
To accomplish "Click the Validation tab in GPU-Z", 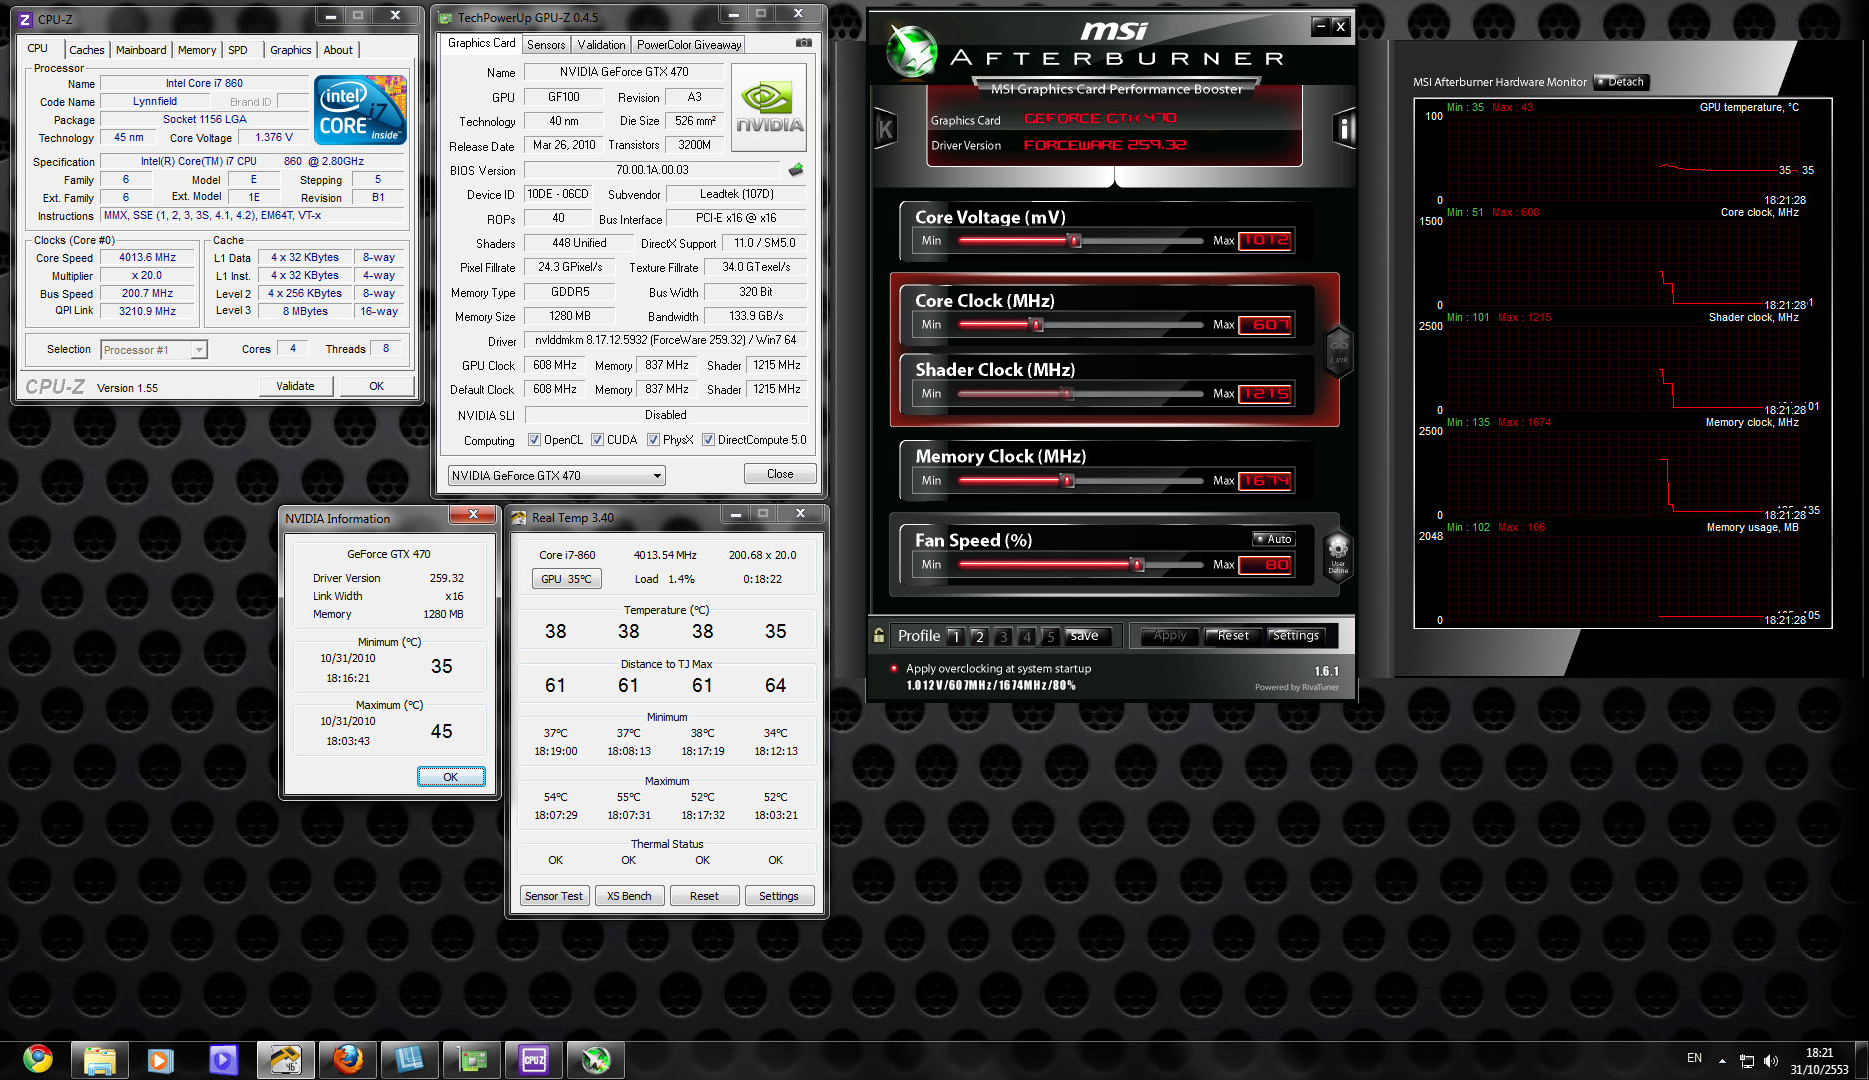I will (601, 45).
